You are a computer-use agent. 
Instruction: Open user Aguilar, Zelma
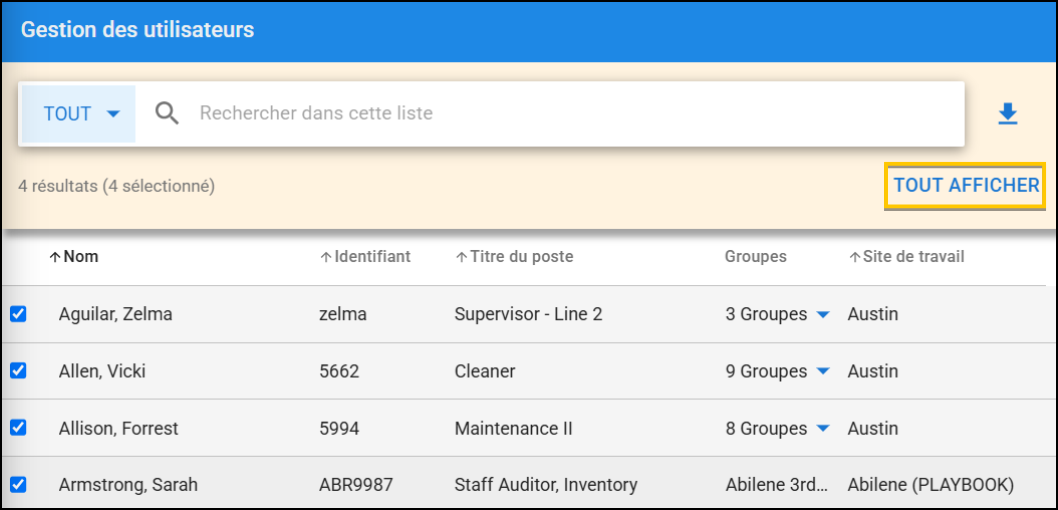pos(115,314)
